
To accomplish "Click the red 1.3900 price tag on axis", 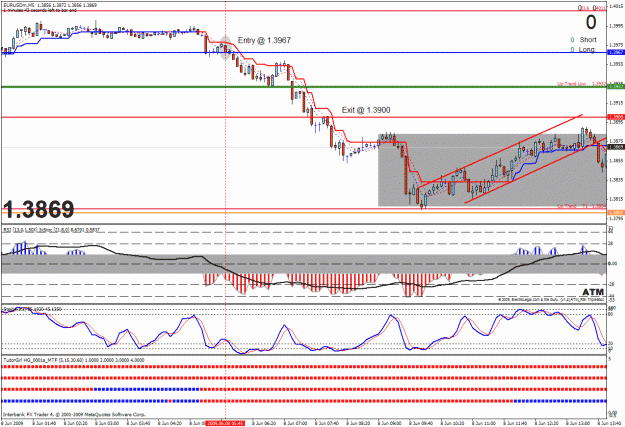I will point(616,117).
